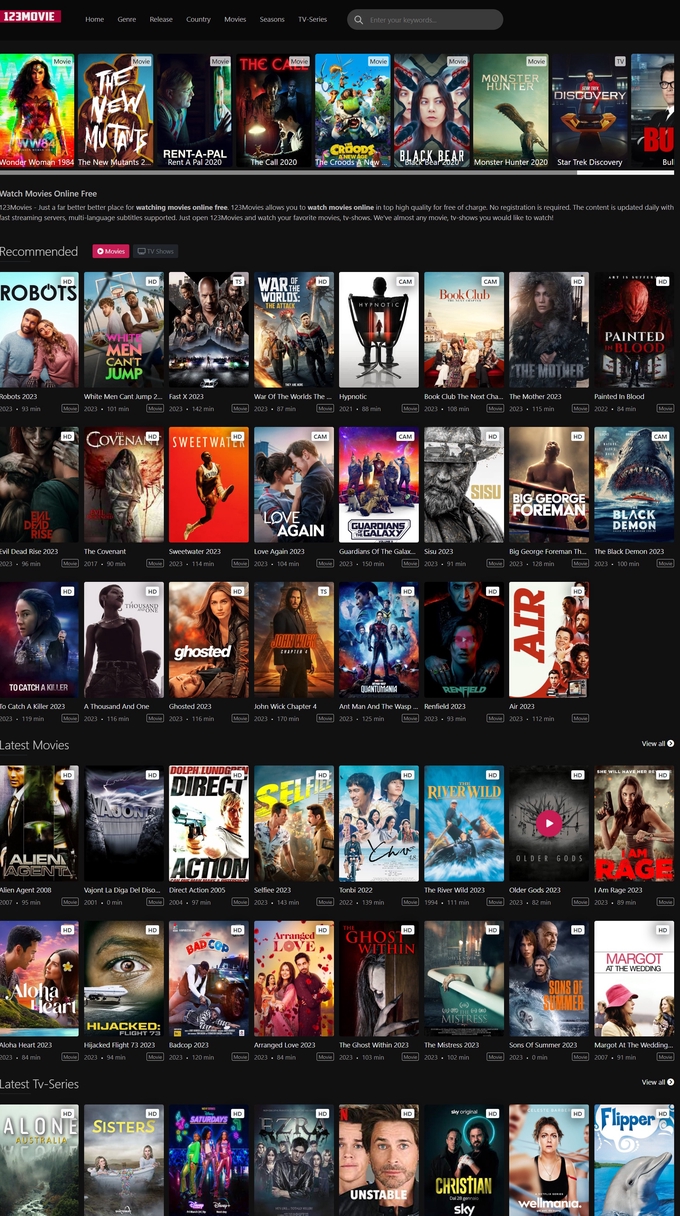Open Sons Of Summer 2023 poster
This screenshot has width=680, height=1216.
click(x=549, y=979)
